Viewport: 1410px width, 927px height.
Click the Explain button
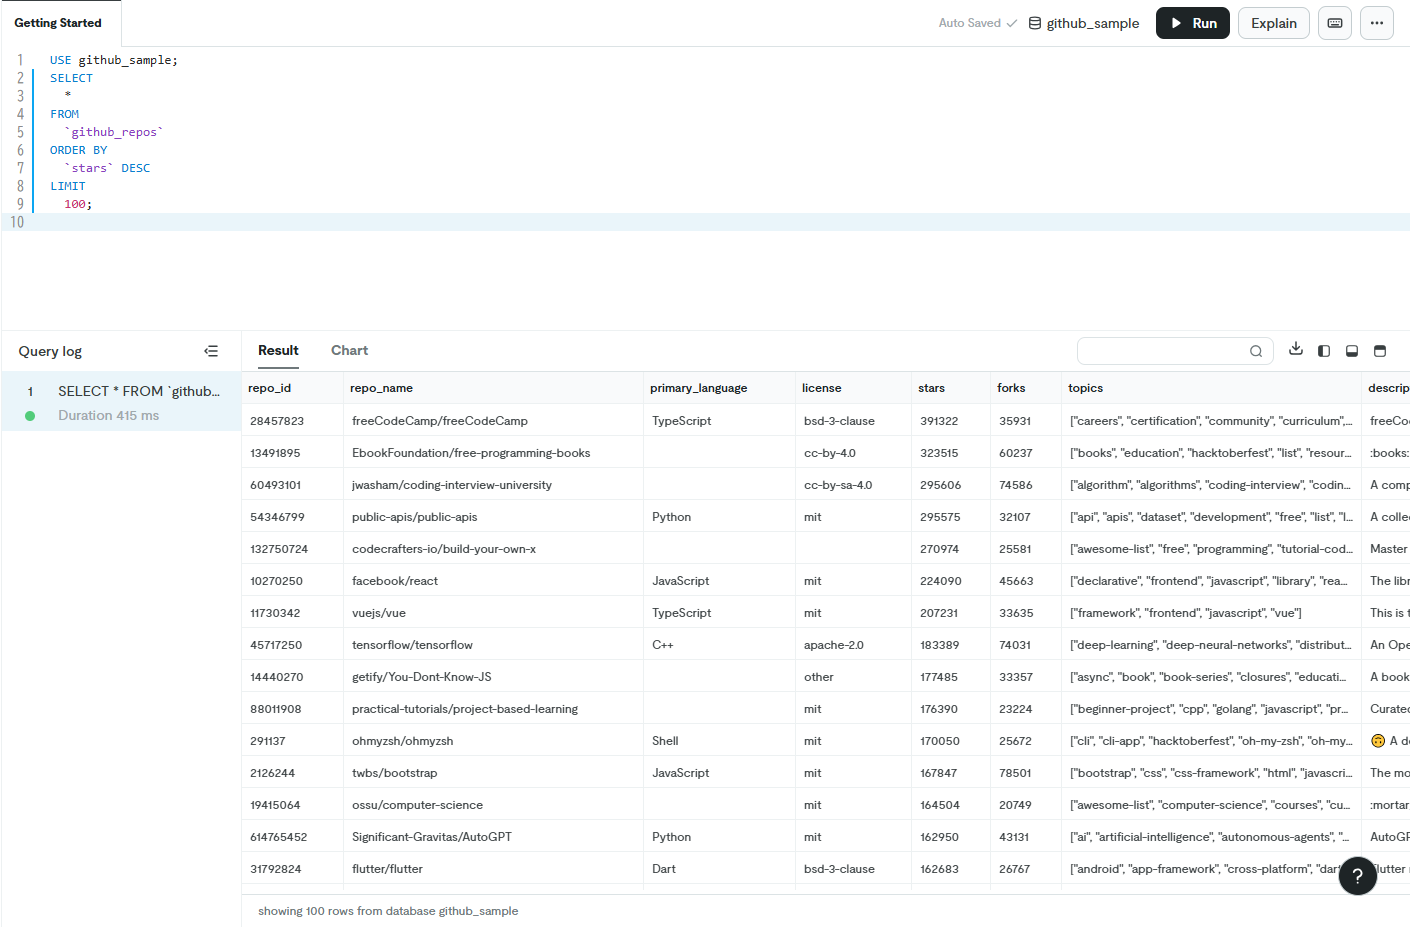click(x=1273, y=22)
